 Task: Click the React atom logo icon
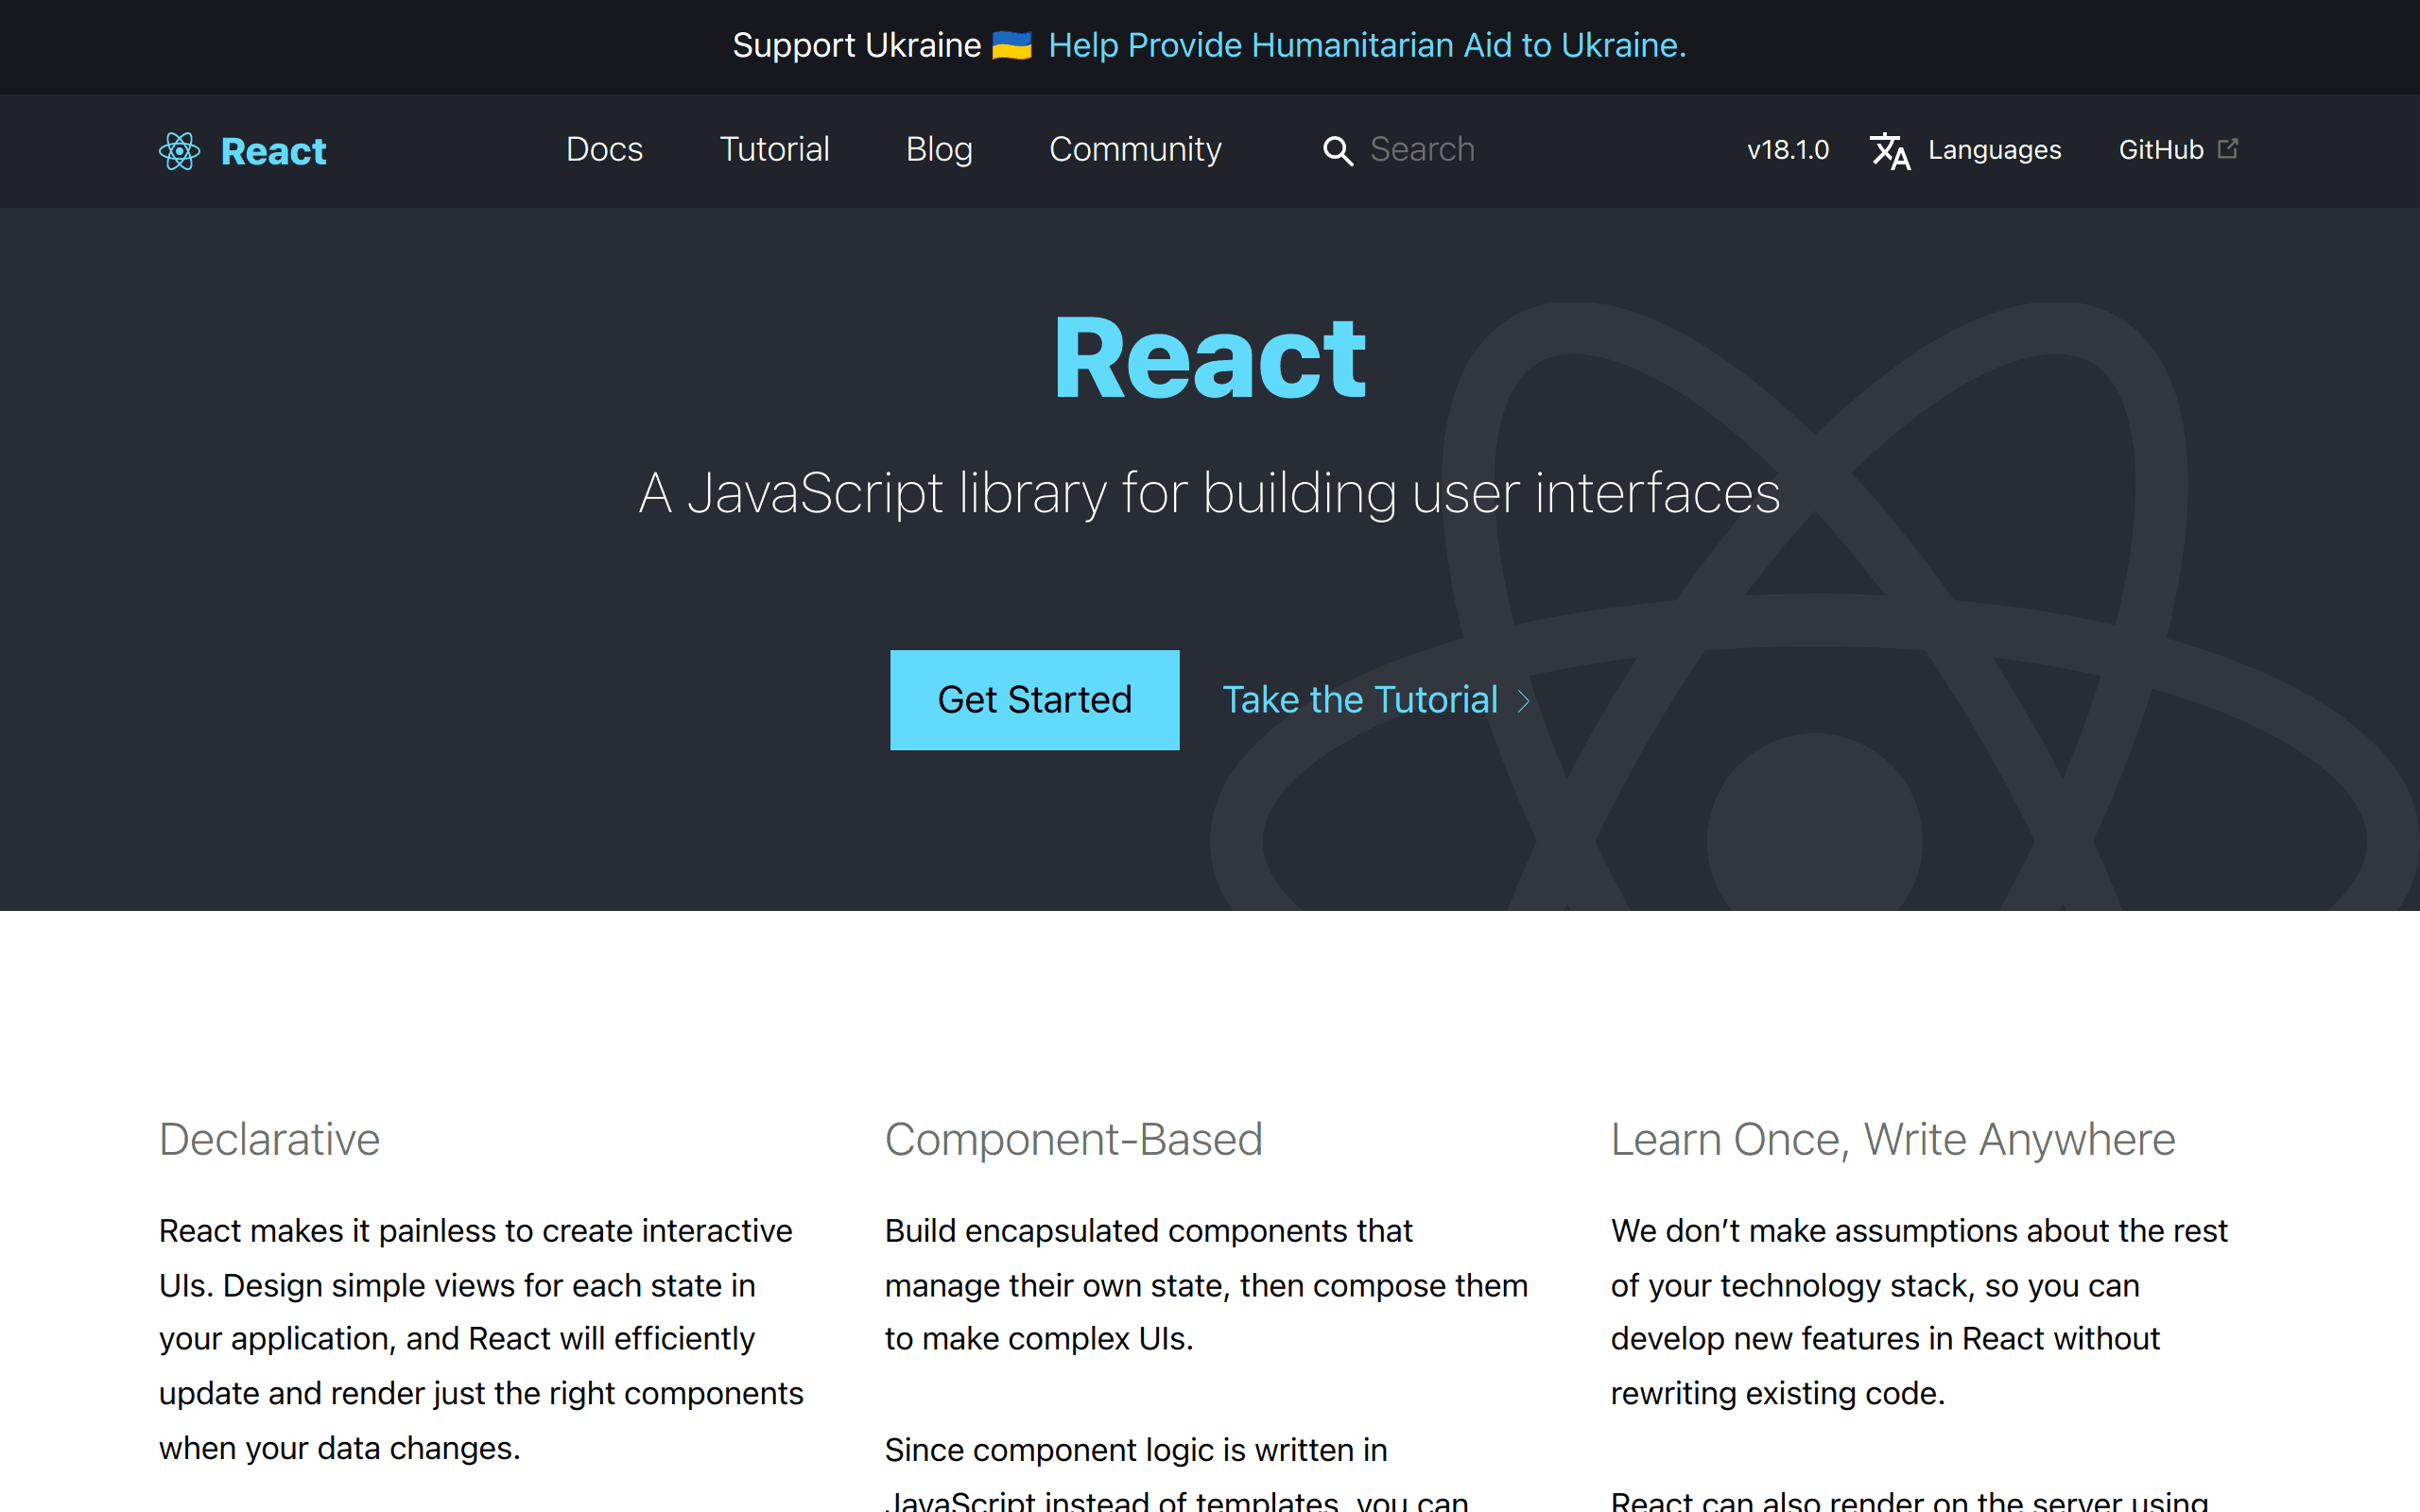point(179,151)
